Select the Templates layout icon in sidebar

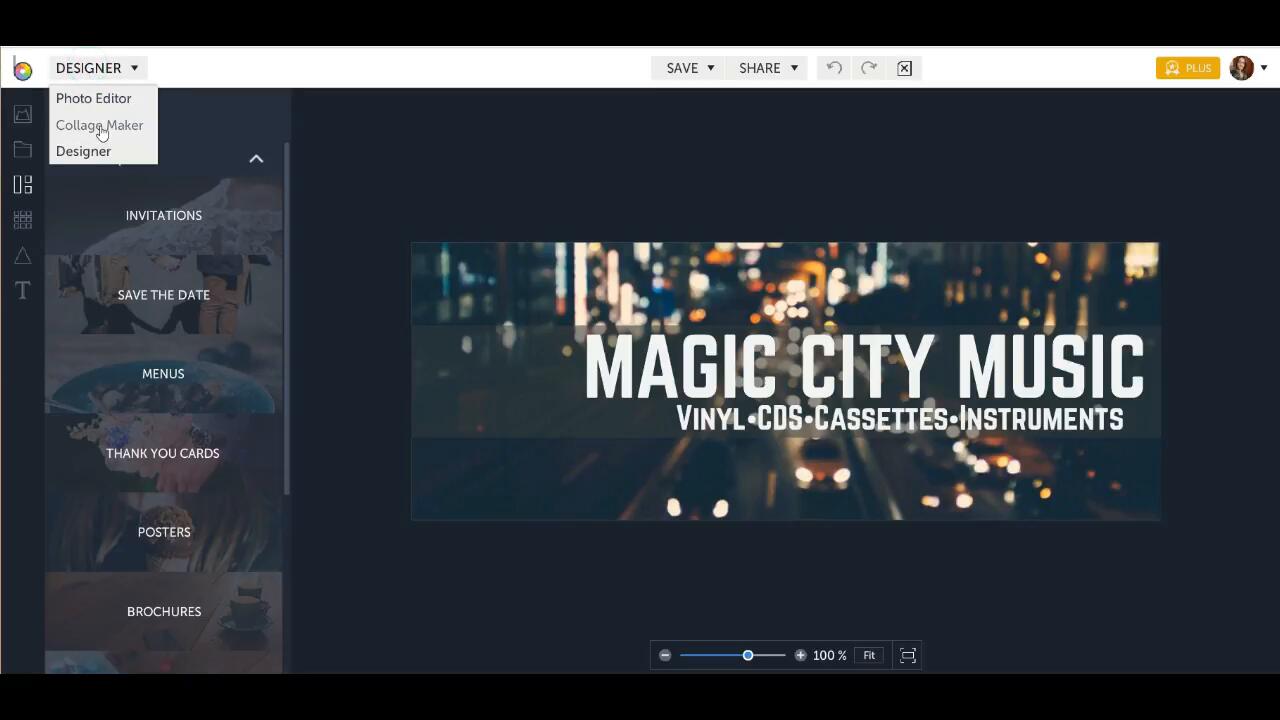point(22,185)
